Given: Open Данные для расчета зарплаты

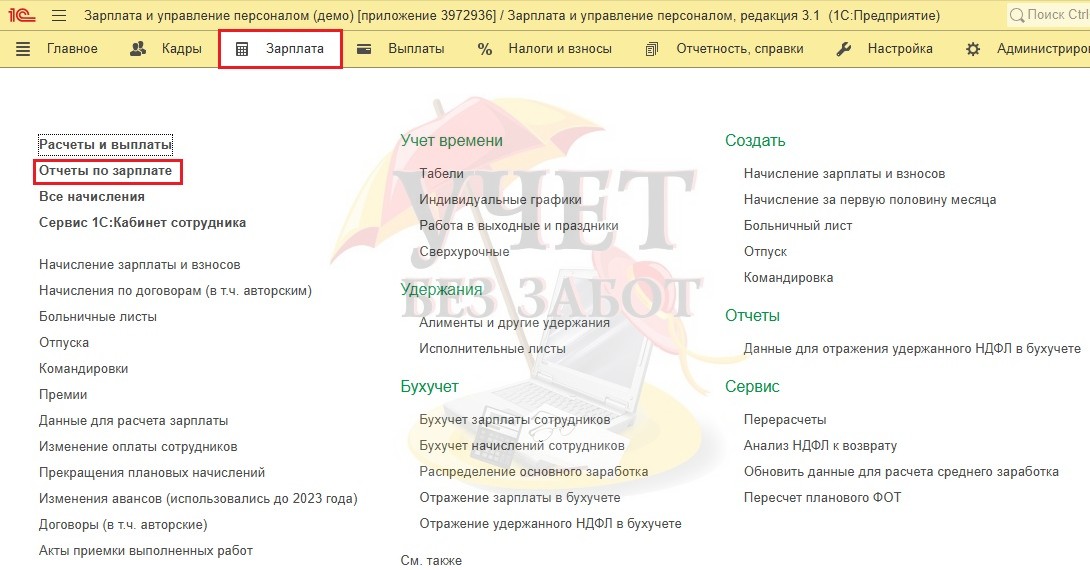Looking at the screenshot, I should (x=133, y=421).
